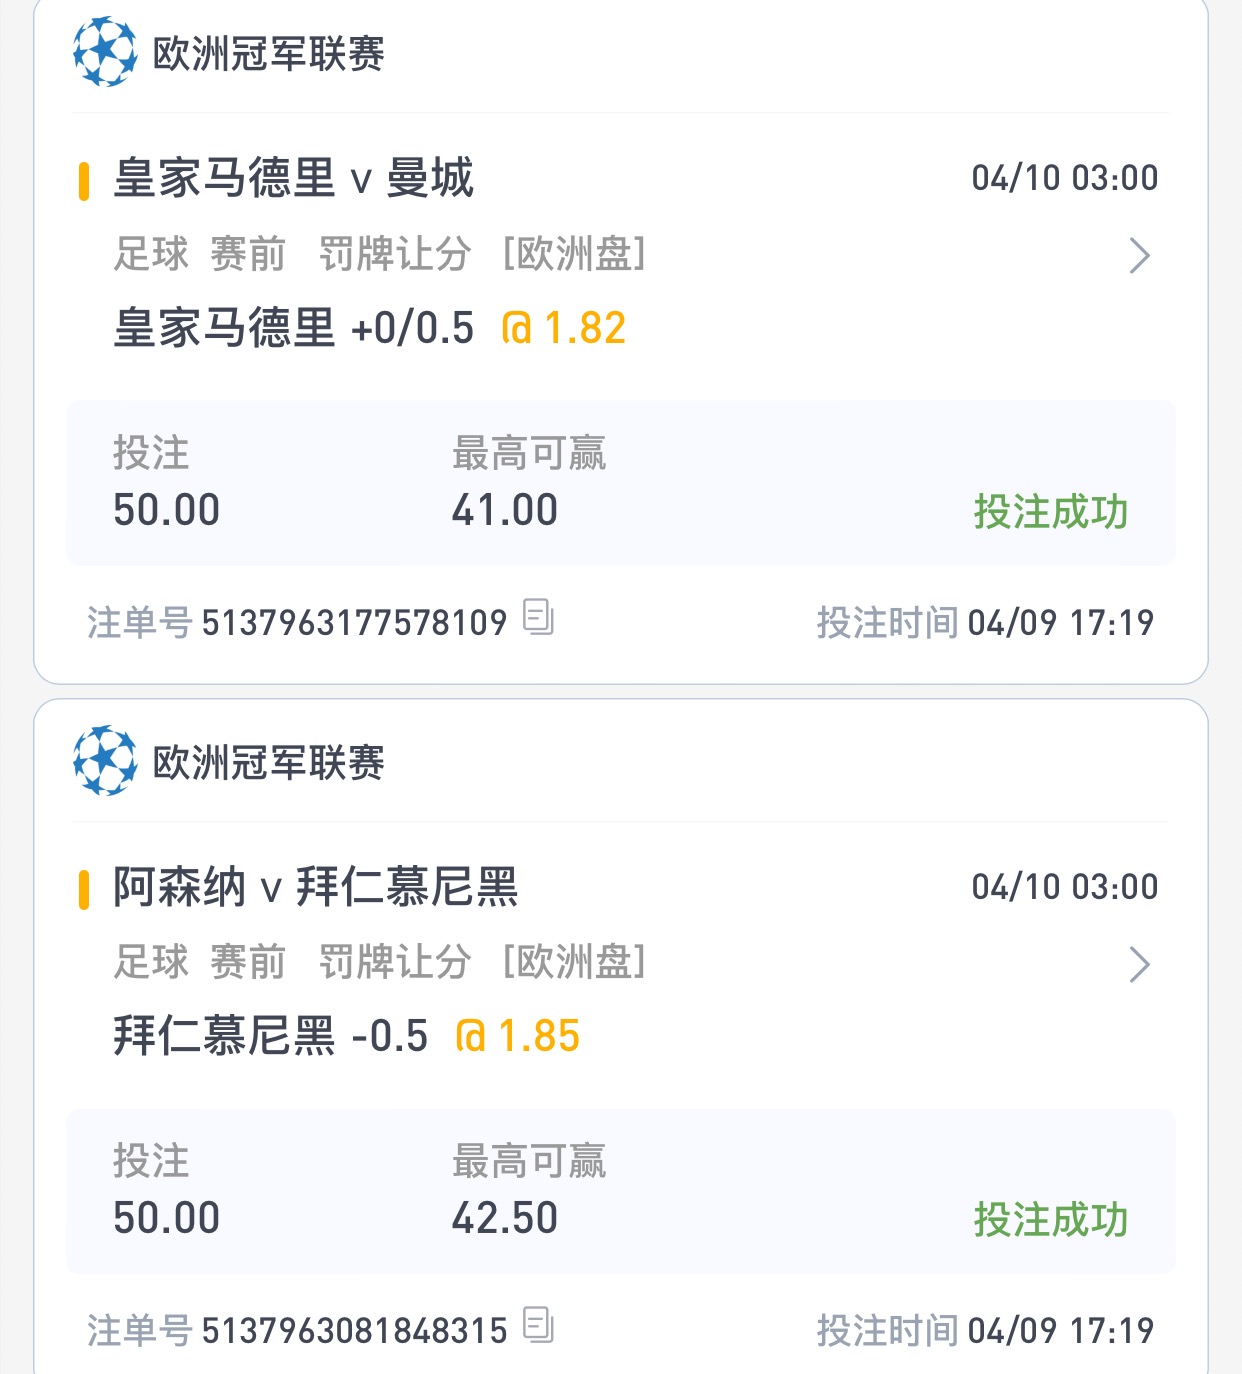The image size is (1242, 1374).
Task: Click the second 欧洲冠军联赛 league name
Action: coord(268,763)
